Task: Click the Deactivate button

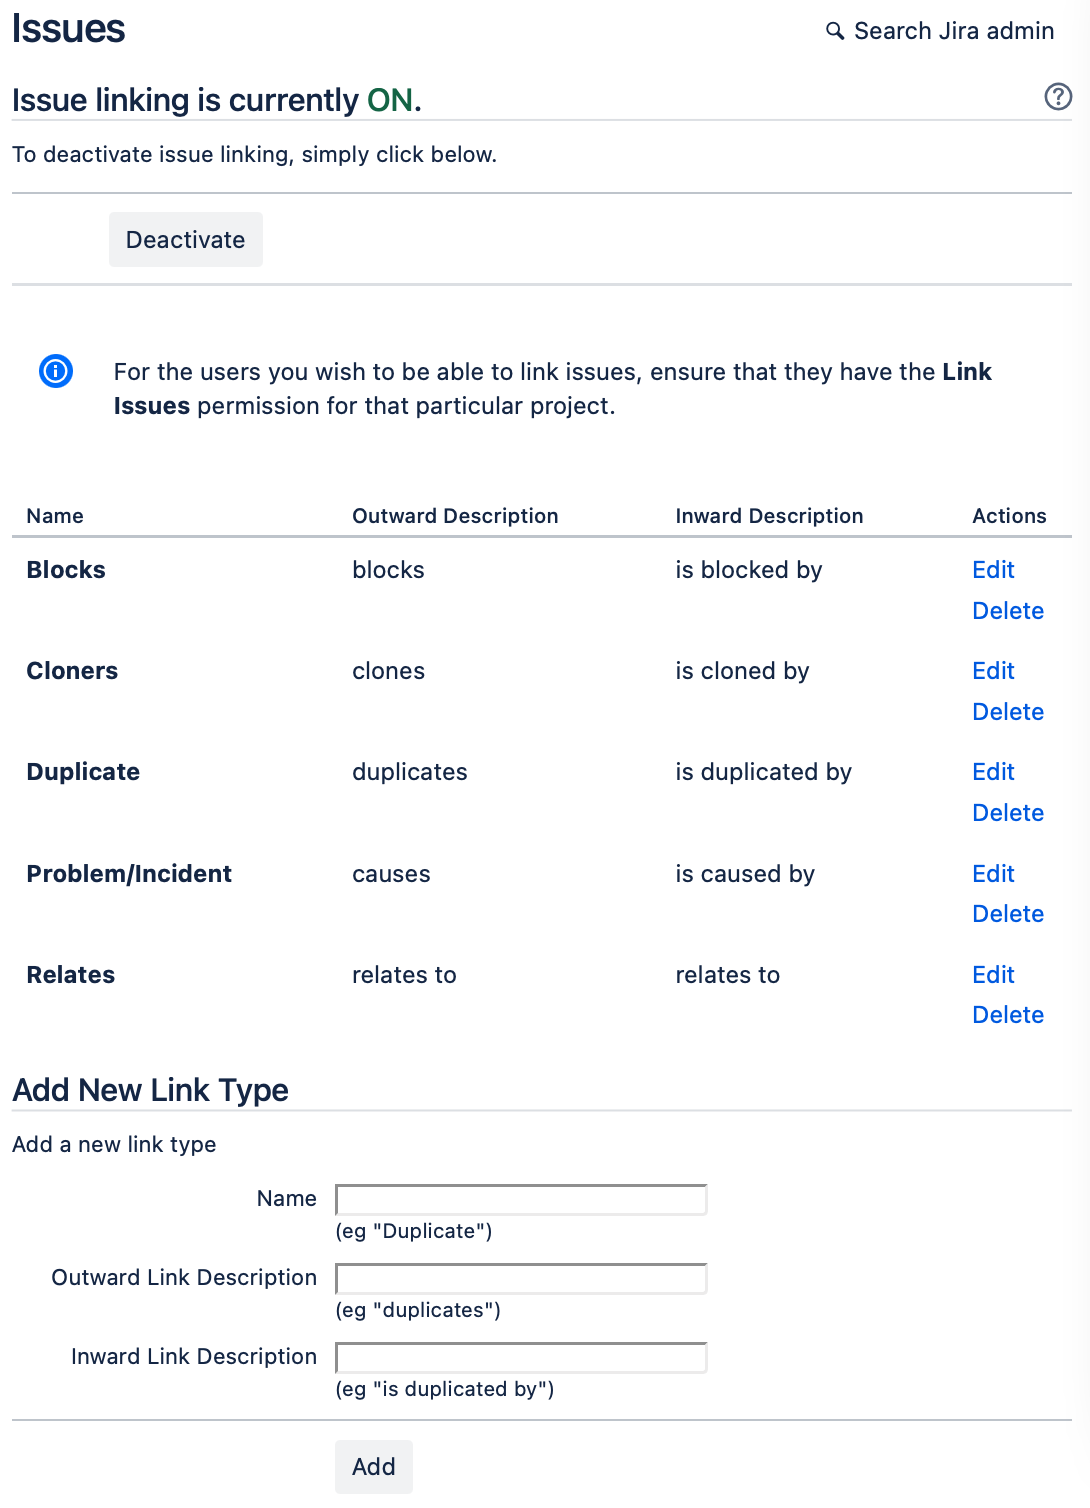Action: 185,239
